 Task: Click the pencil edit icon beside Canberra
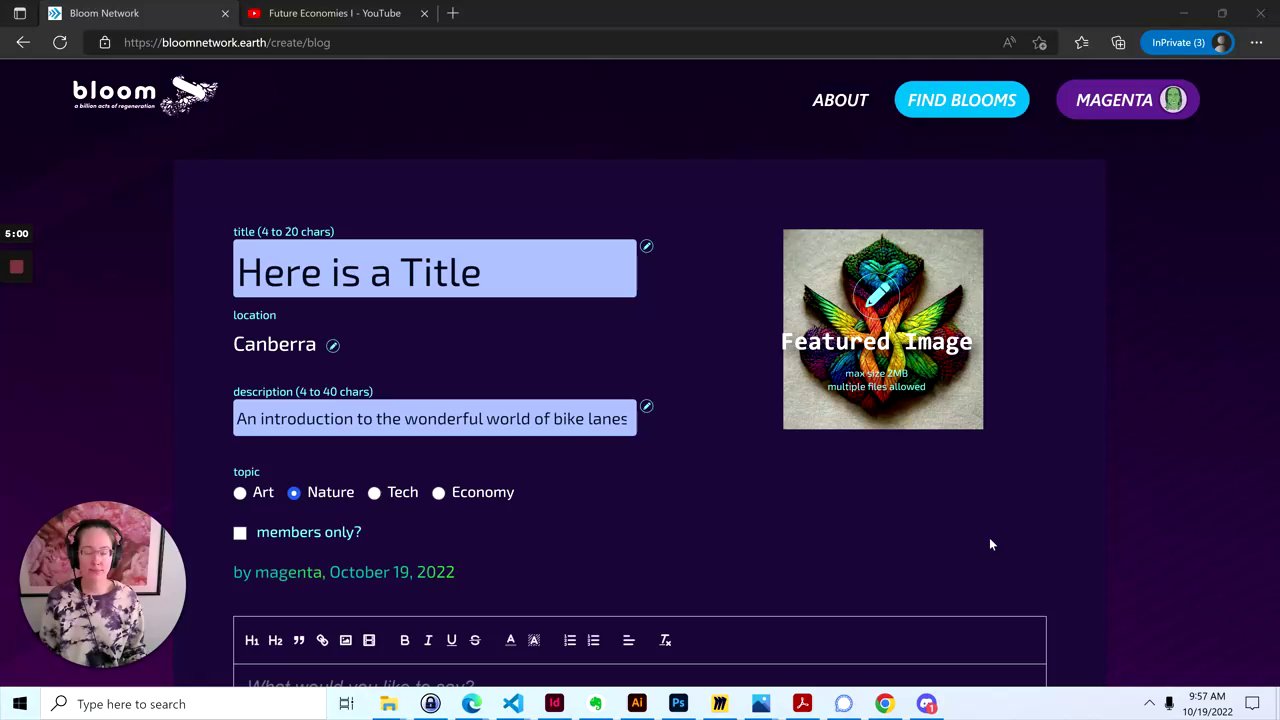click(x=333, y=346)
